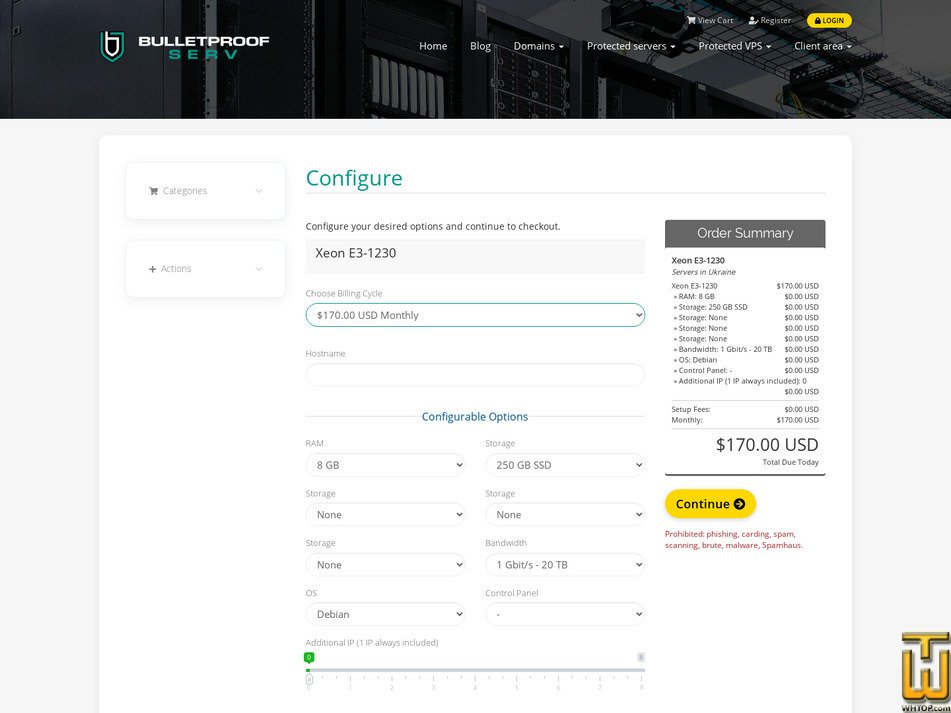Viewport: 951px width, 713px height.
Task: Open the Storage 250 GB SSD dropdown
Action: [565, 465]
